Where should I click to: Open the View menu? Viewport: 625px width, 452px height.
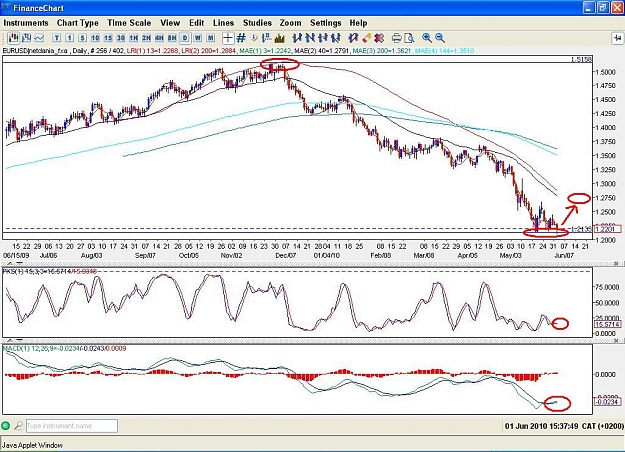pos(170,23)
